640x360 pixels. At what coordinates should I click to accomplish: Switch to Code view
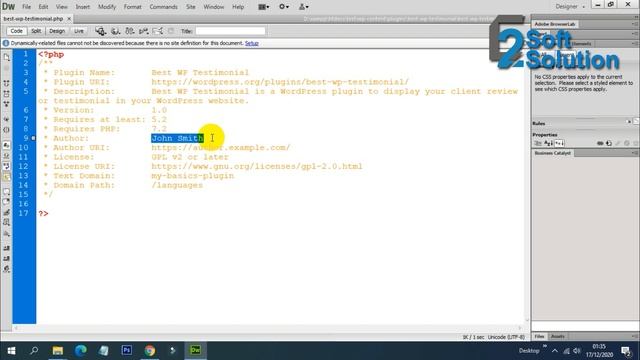pyautogui.click(x=17, y=31)
